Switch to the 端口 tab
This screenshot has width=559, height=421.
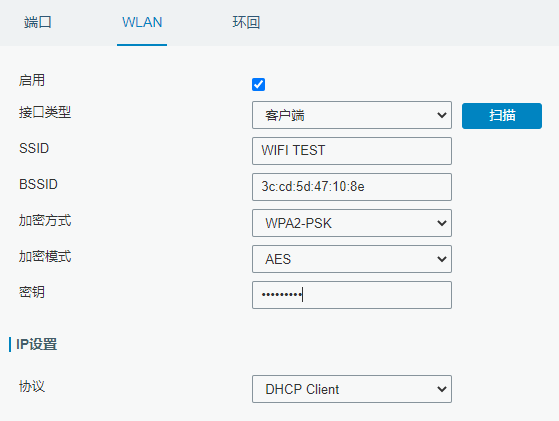point(37,22)
